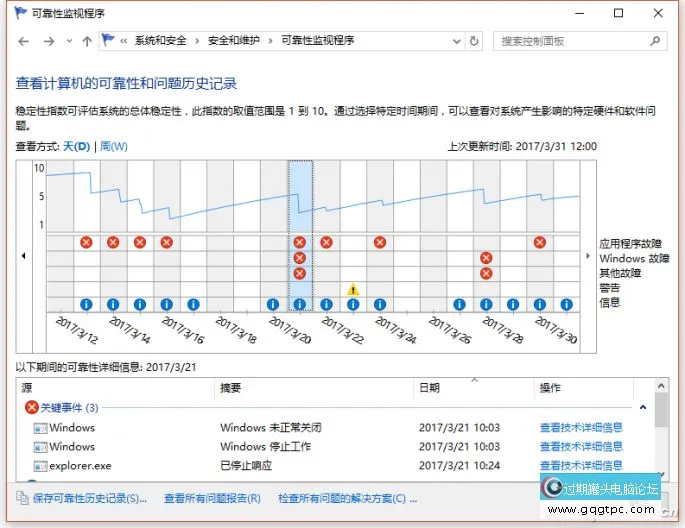
Task: Click collapse chevron at right of 关键事件
Action: click(x=643, y=407)
